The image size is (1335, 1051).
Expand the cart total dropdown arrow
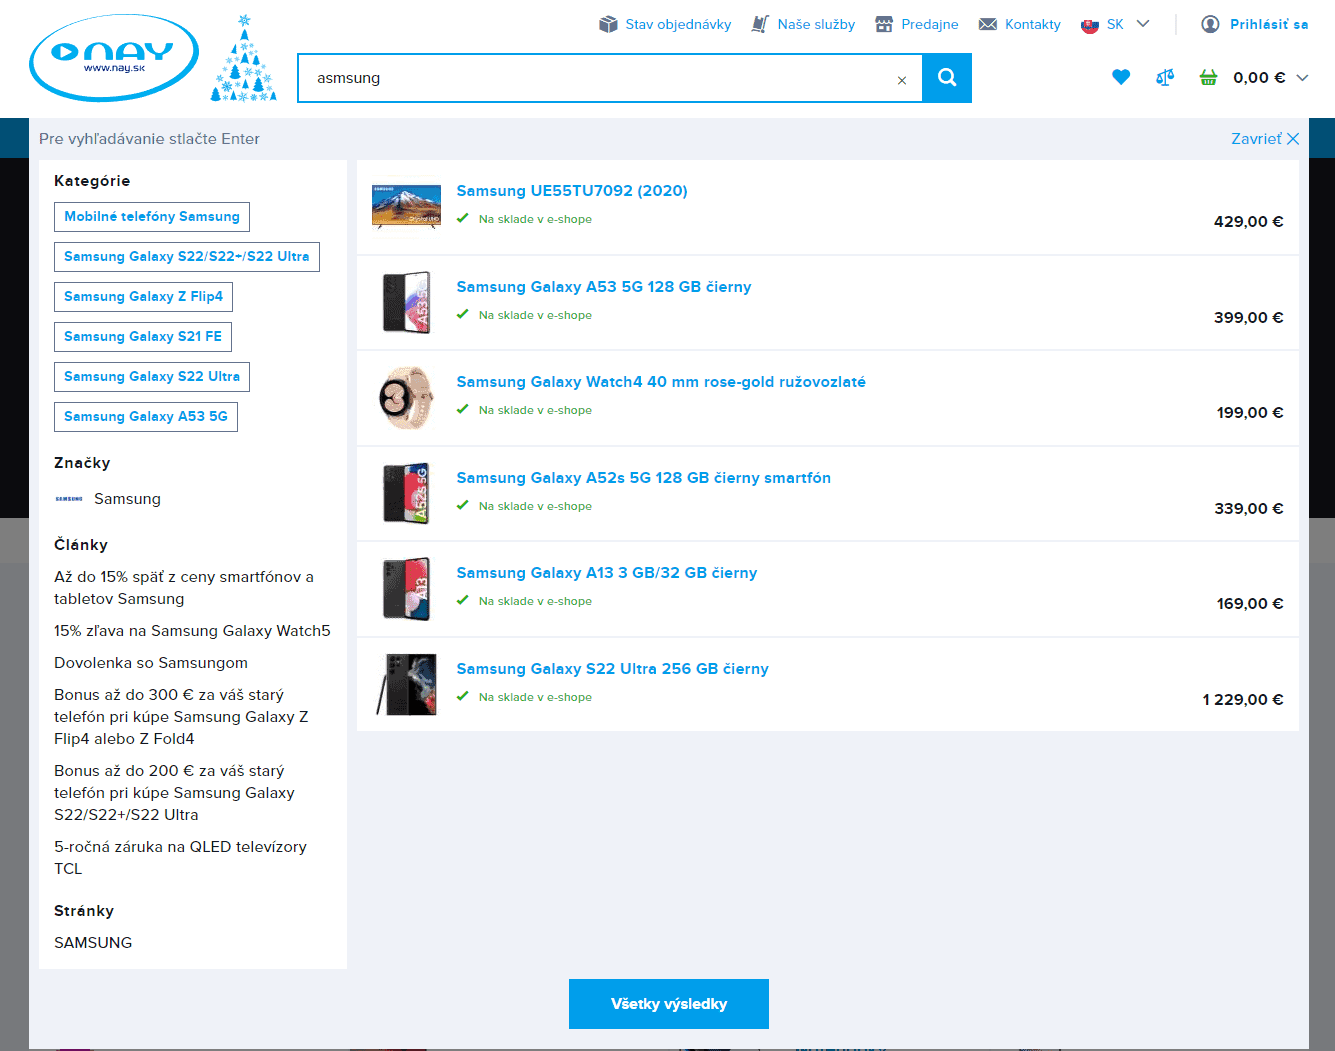coord(1302,78)
